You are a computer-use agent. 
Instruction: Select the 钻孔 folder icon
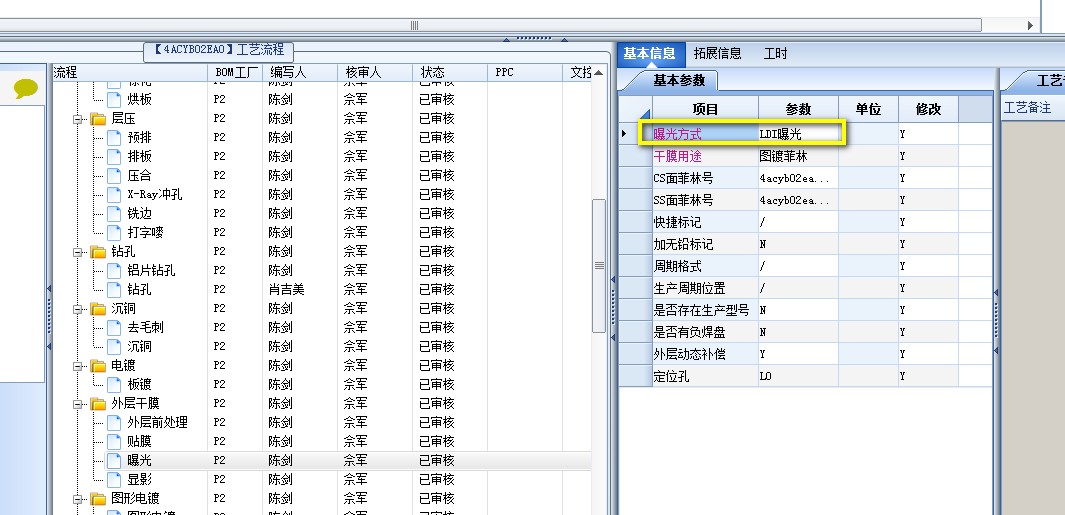click(x=98, y=252)
